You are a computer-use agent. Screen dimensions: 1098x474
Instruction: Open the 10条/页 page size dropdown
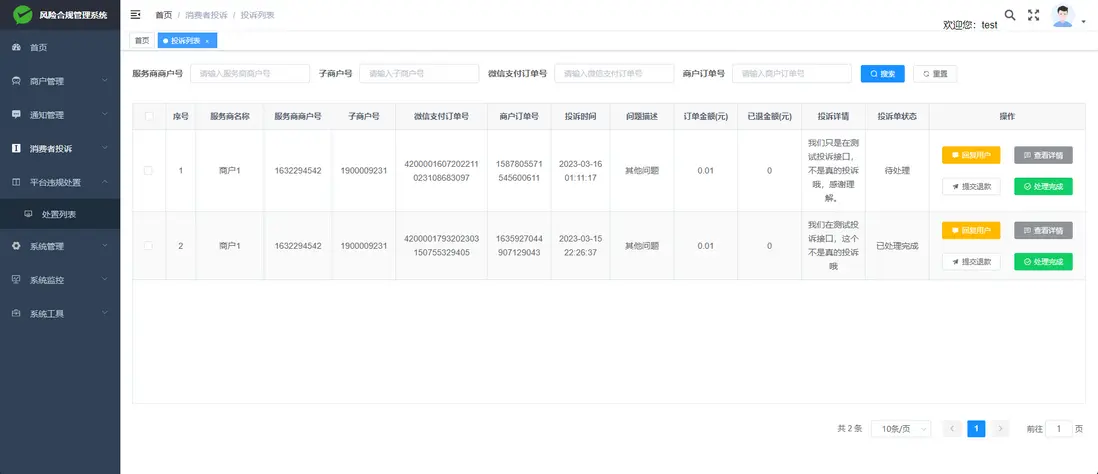[x=901, y=429]
